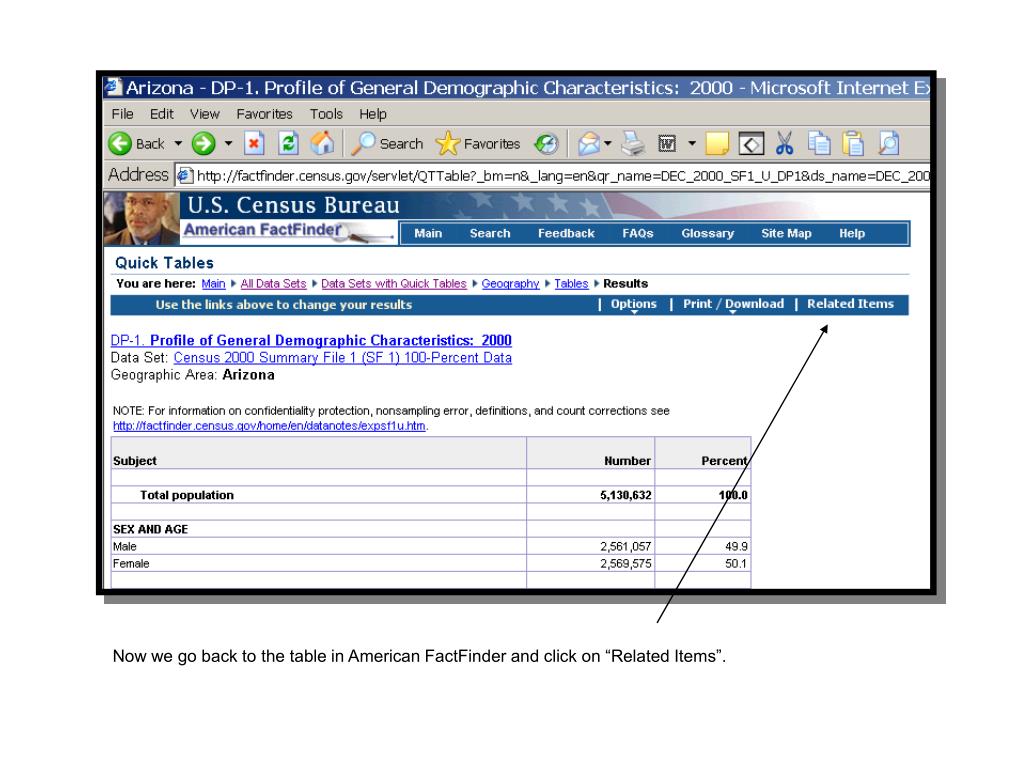Click the scissors Cut icon
Image resolution: width=1024 pixels, height=768 pixels.
785,144
